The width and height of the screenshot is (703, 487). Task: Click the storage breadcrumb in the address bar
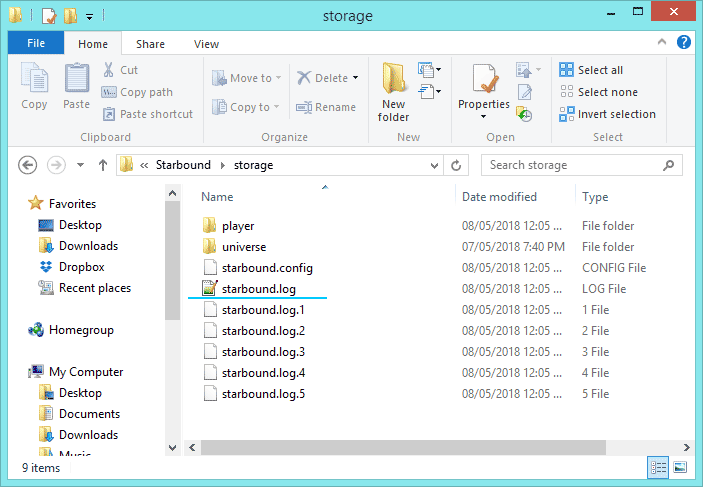(x=253, y=165)
